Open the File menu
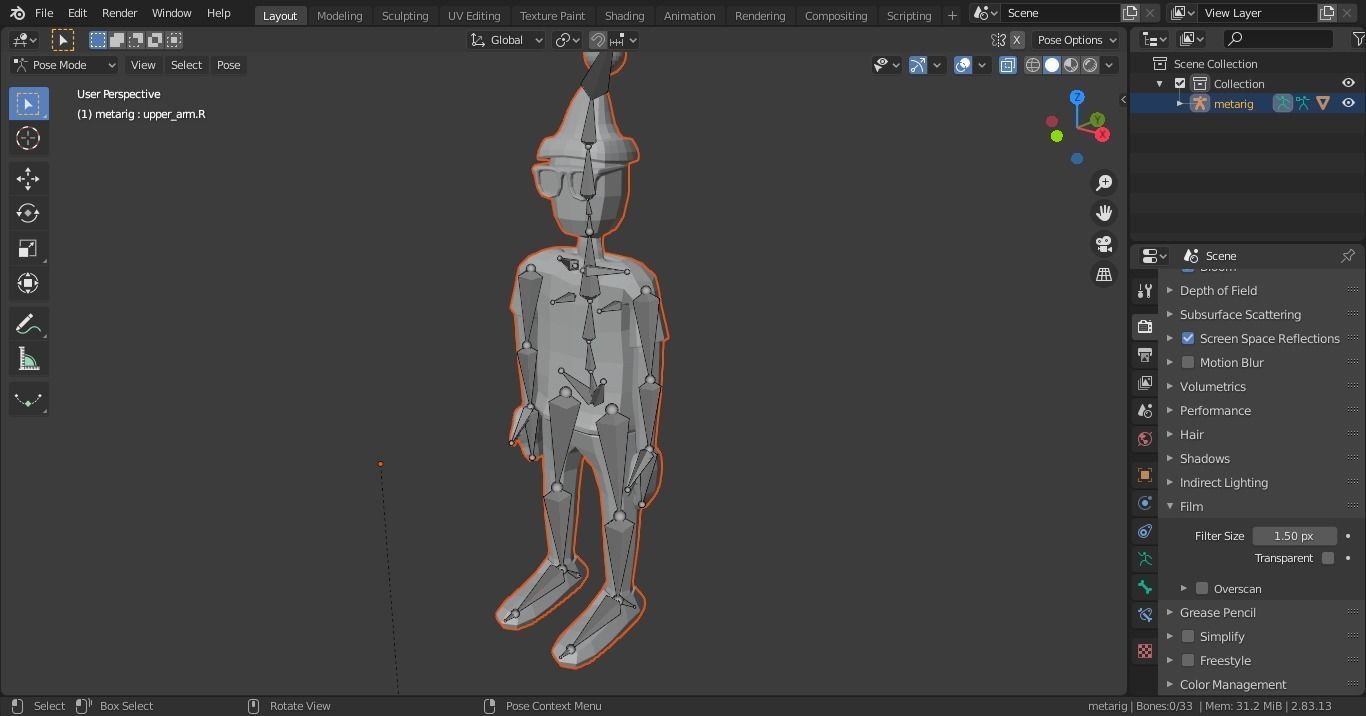This screenshot has width=1366, height=716. tap(44, 13)
